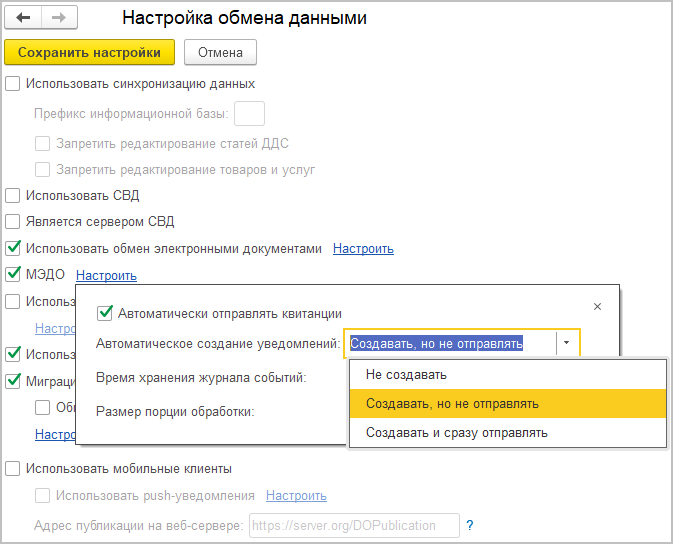Toggle Автоматически отправлять квитанции checkbox
This screenshot has height=544, width=673.
(x=105, y=313)
